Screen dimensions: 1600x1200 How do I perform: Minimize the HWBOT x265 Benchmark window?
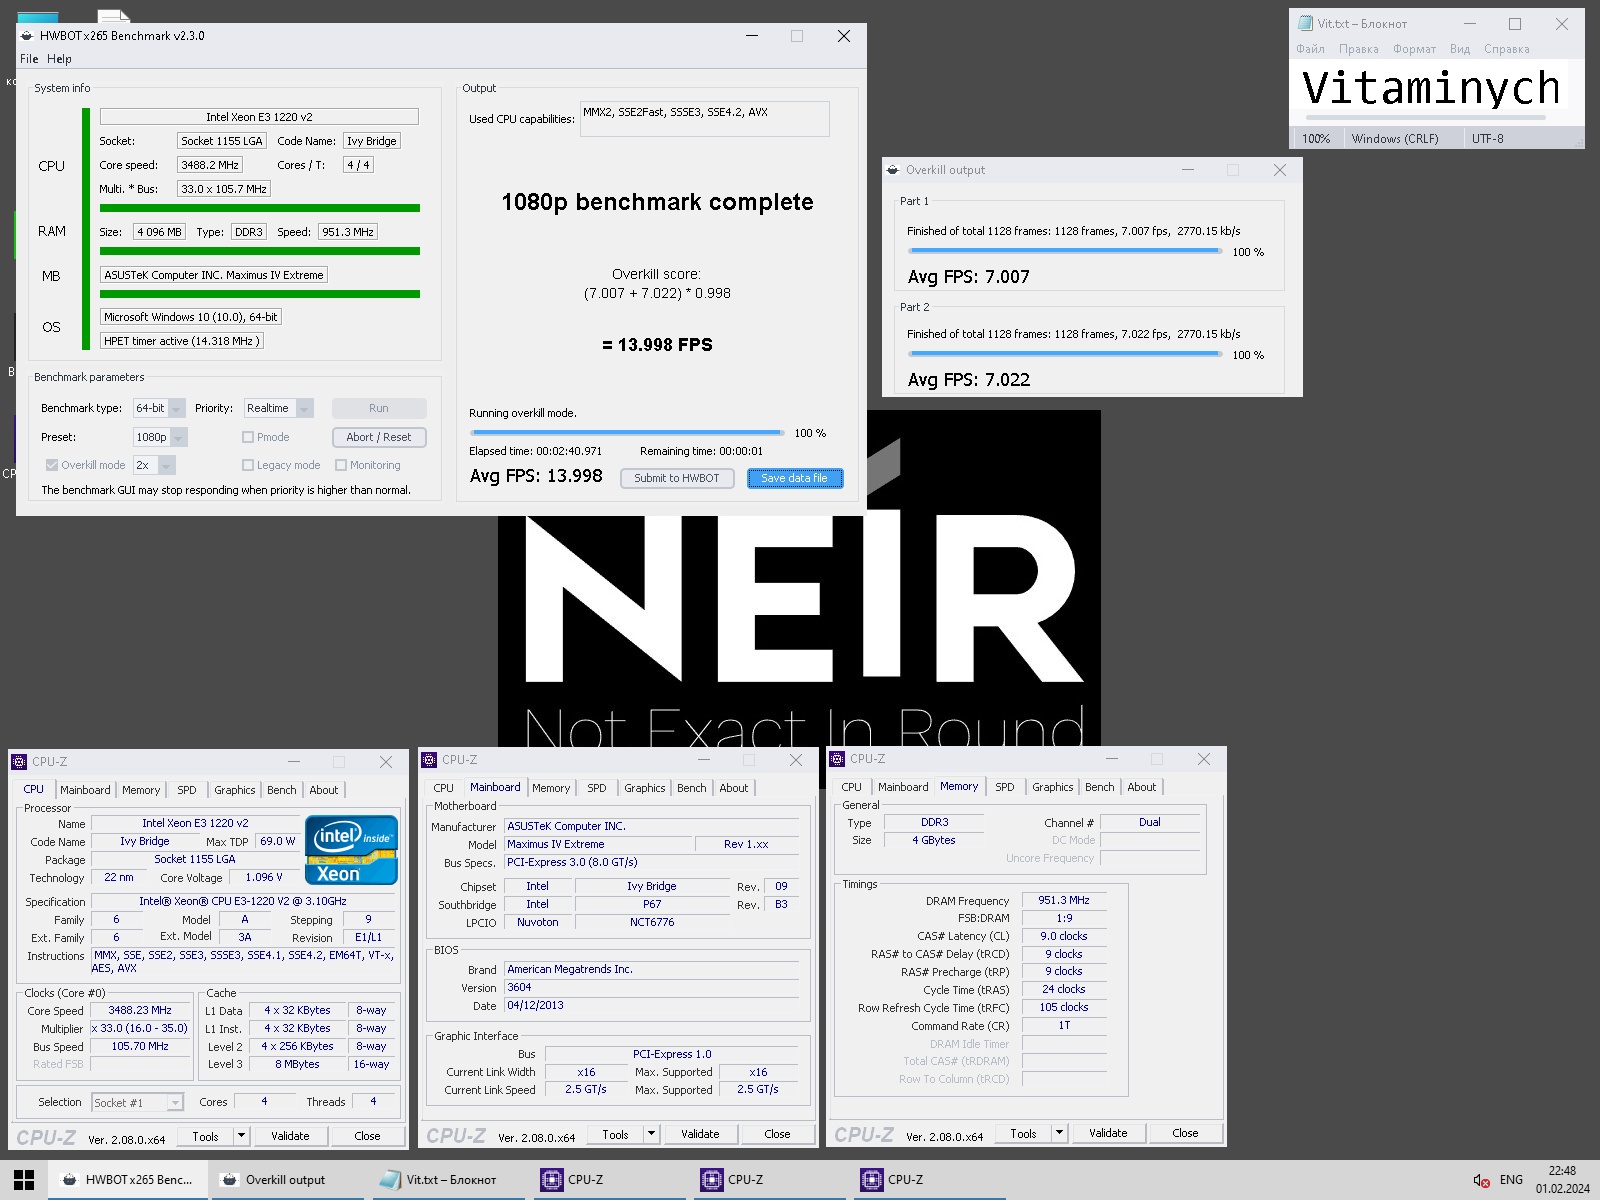tap(752, 36)
